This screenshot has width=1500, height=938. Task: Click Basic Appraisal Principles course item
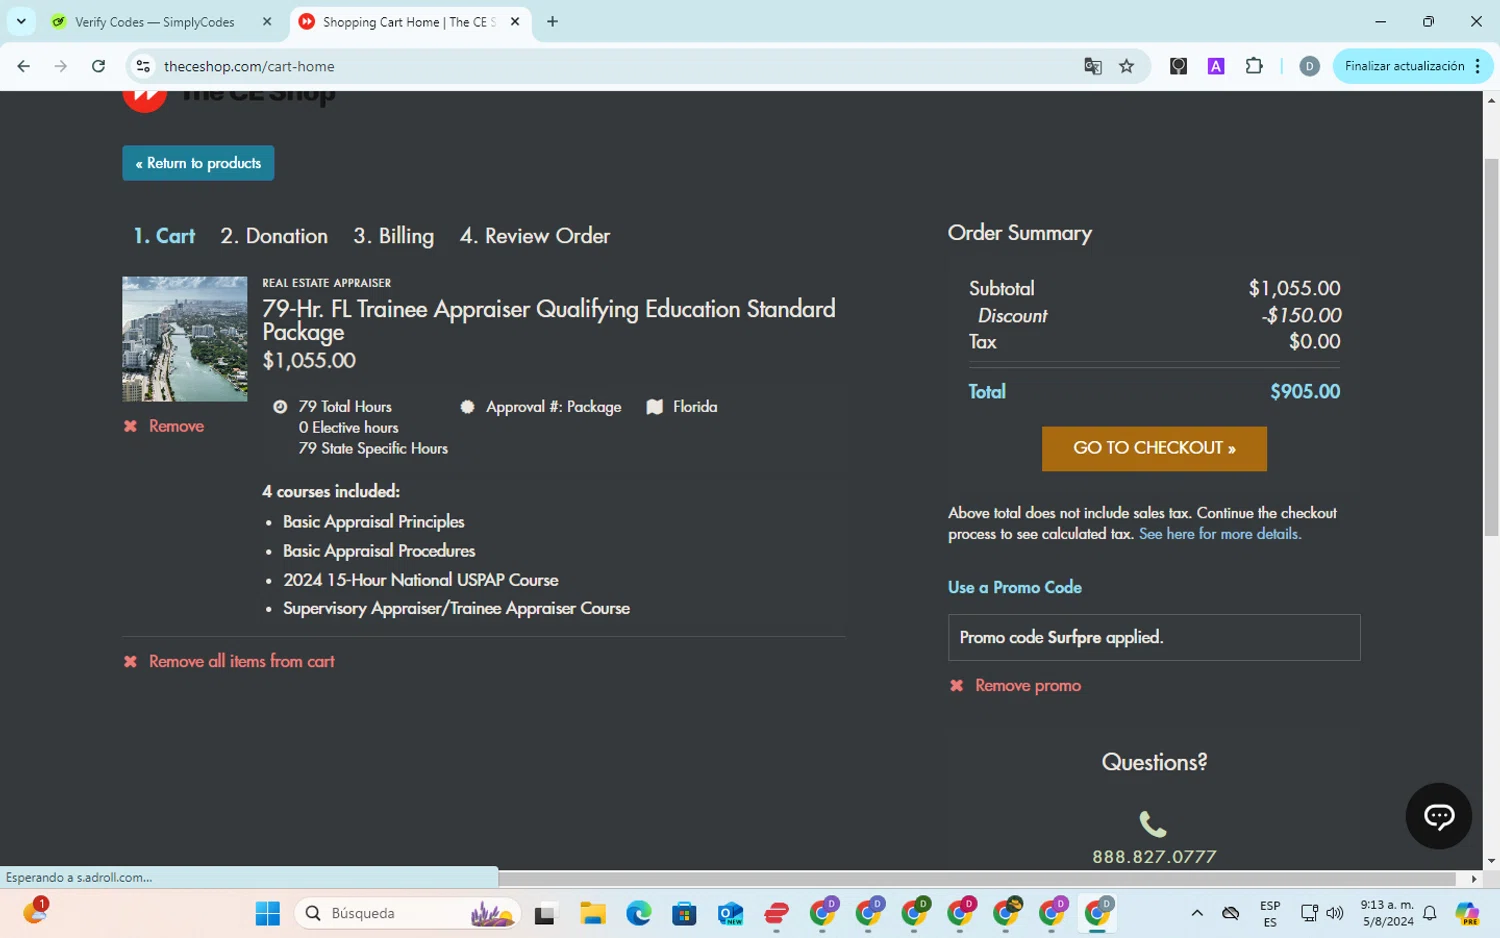point(374,522)
